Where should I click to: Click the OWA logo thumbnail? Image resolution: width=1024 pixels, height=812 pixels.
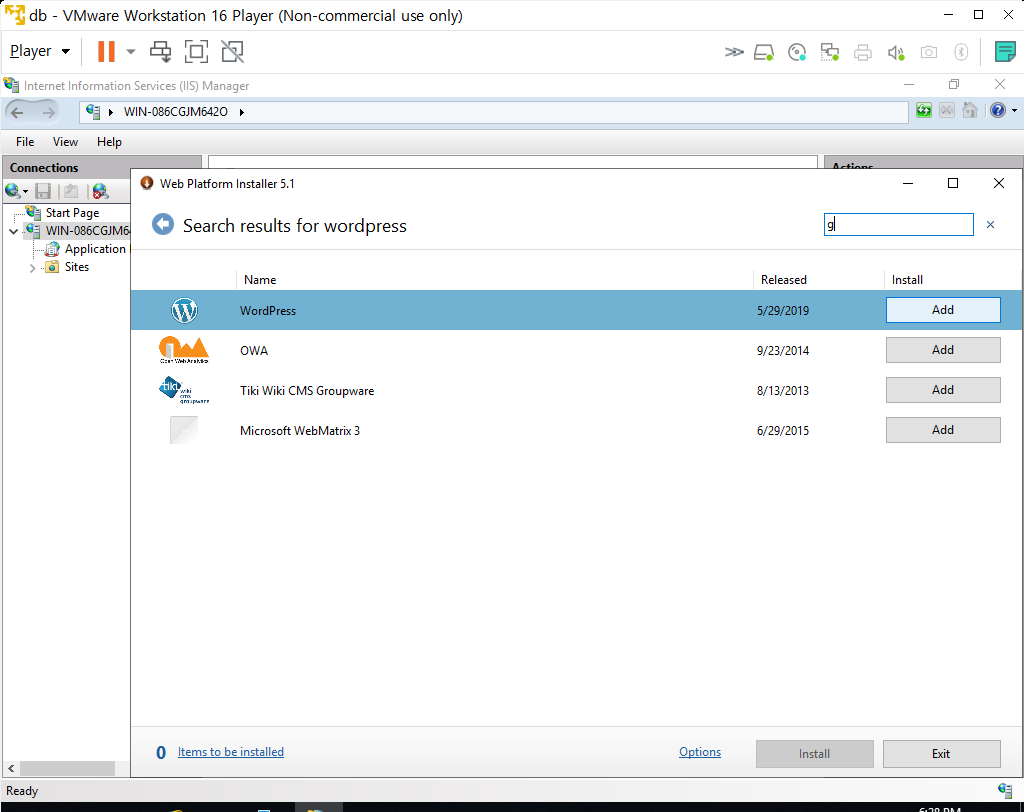184,350
